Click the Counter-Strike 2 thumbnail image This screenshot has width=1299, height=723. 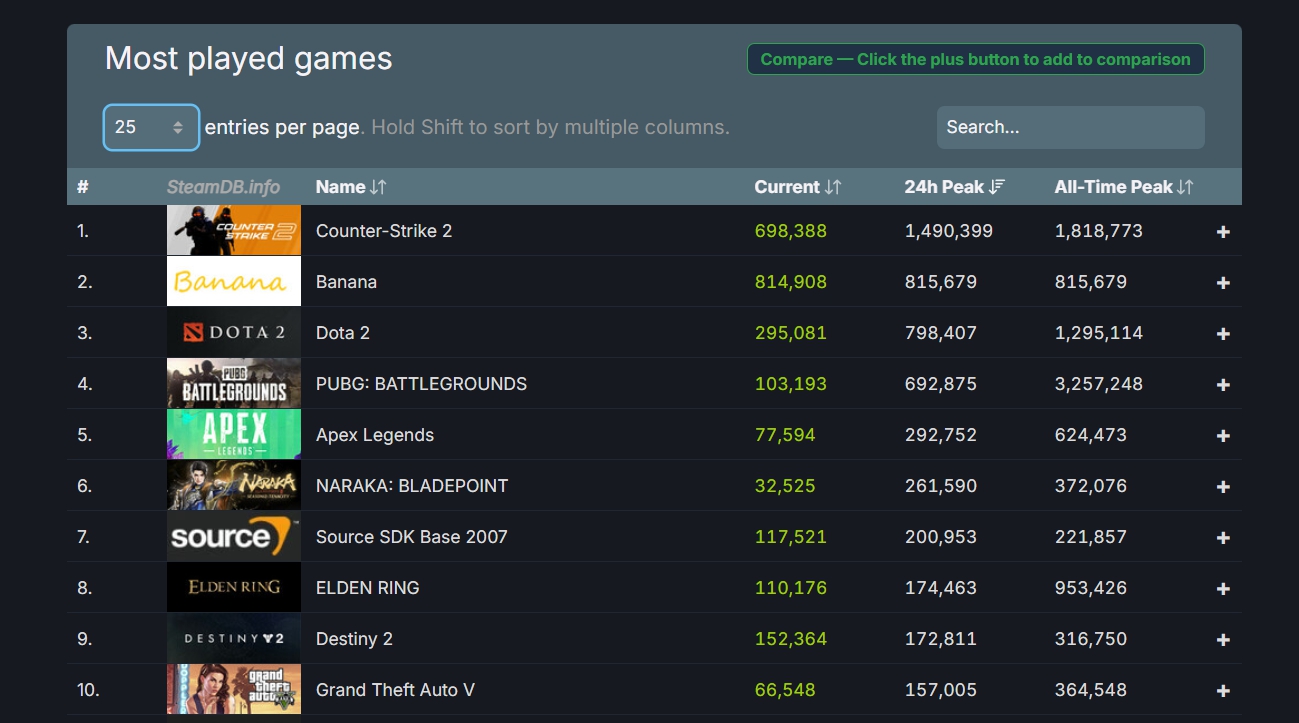tap(233, 231)
